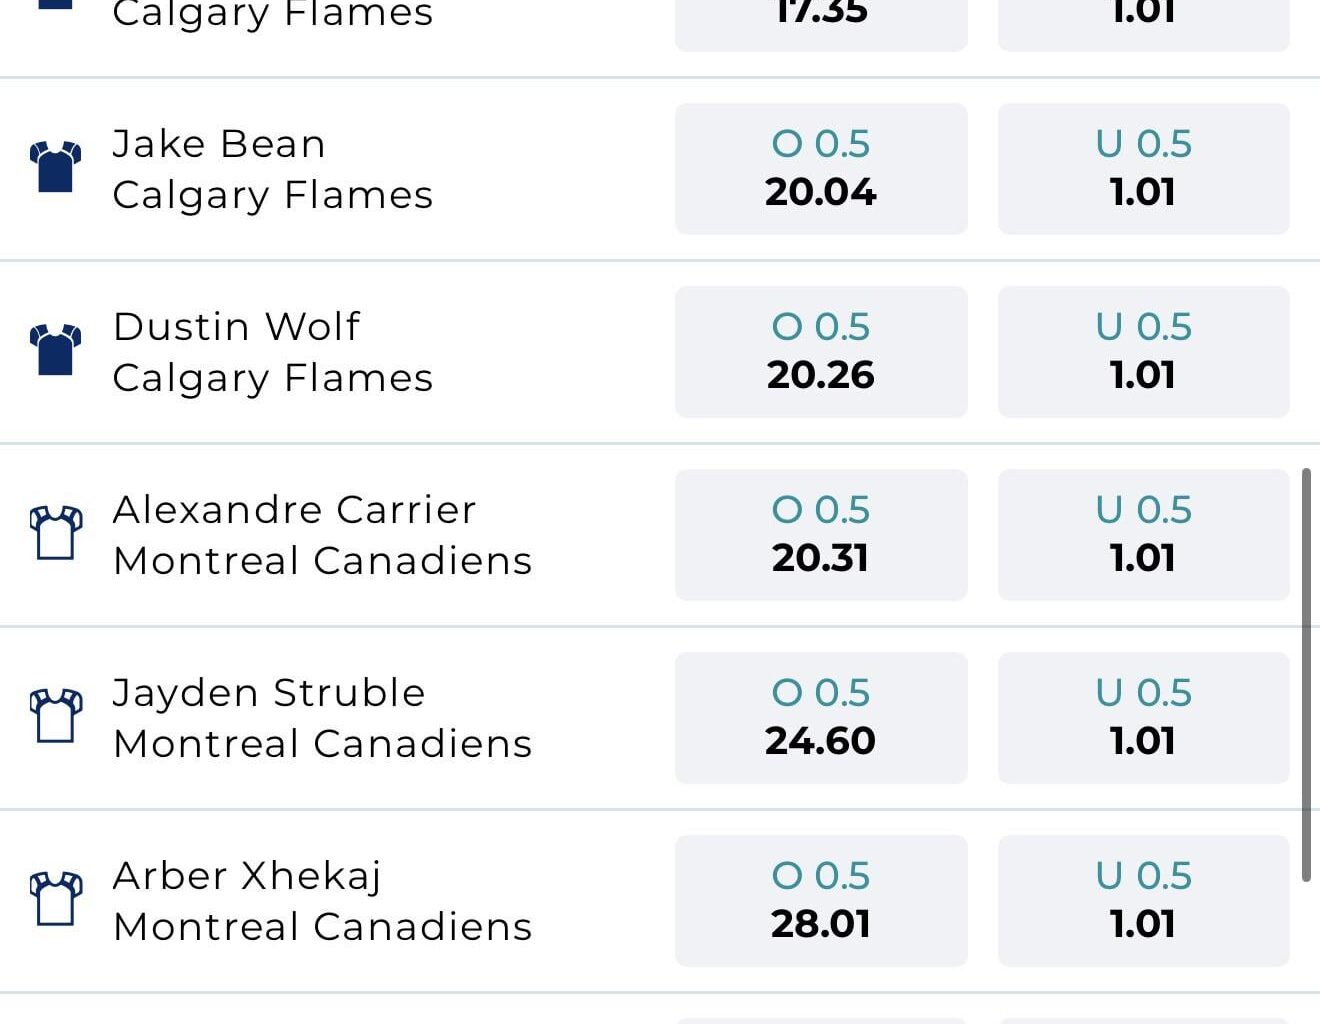Screen dimensions: 1320x1024
Task: Select the Over 0.5 odds at 17.35 in the top row
Action: pyautogui.click(x=820, y=12)
